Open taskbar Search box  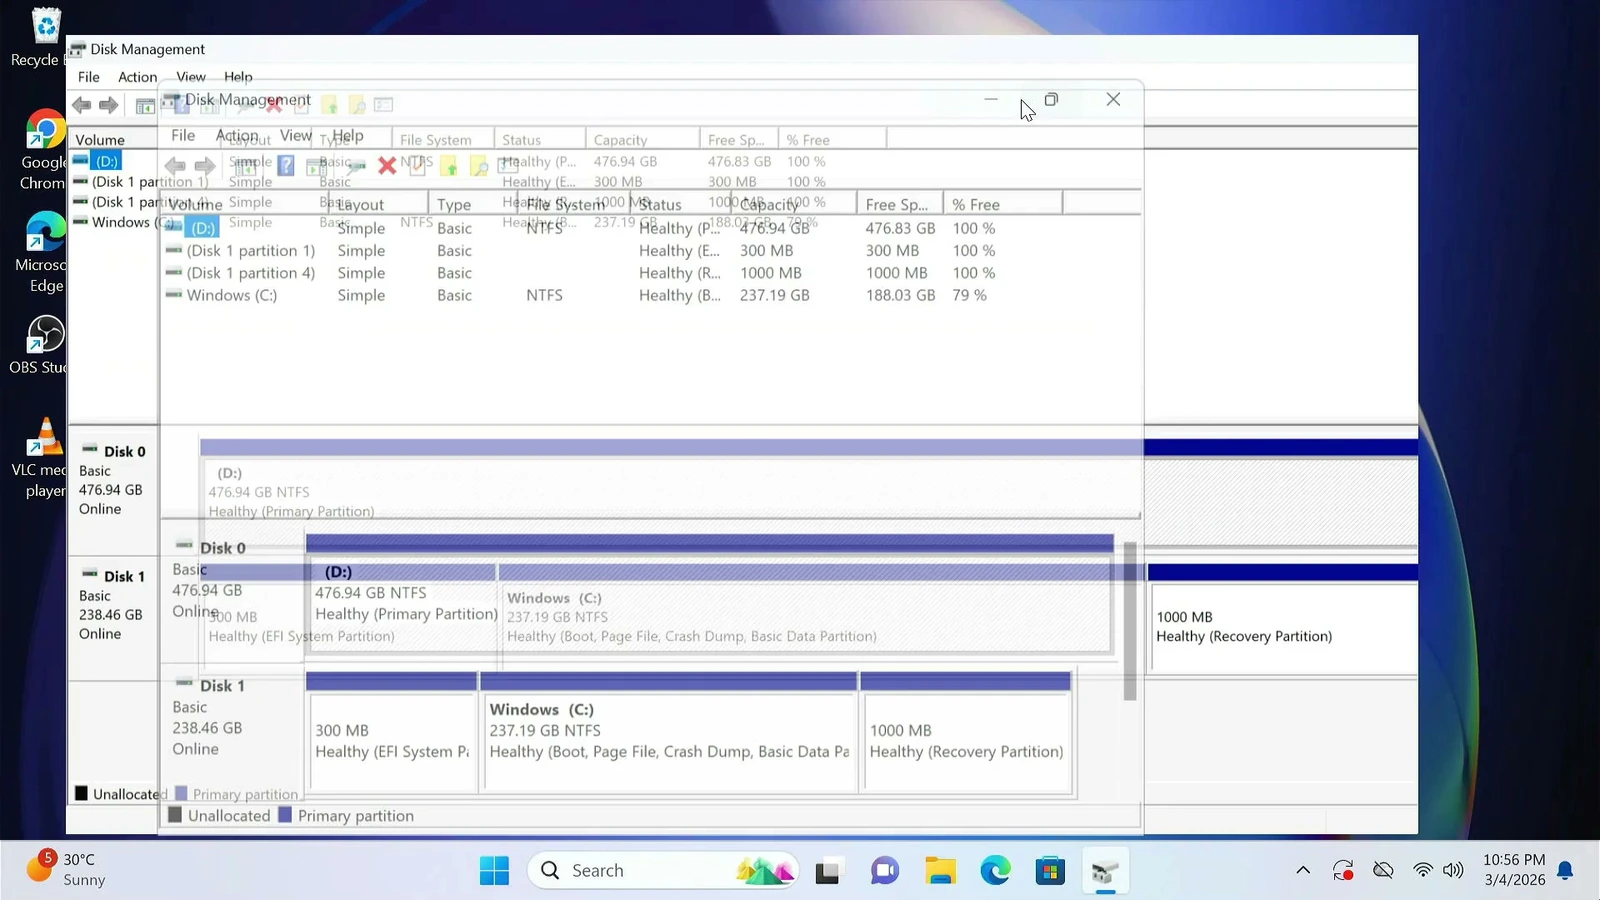[x=662, y=871]
